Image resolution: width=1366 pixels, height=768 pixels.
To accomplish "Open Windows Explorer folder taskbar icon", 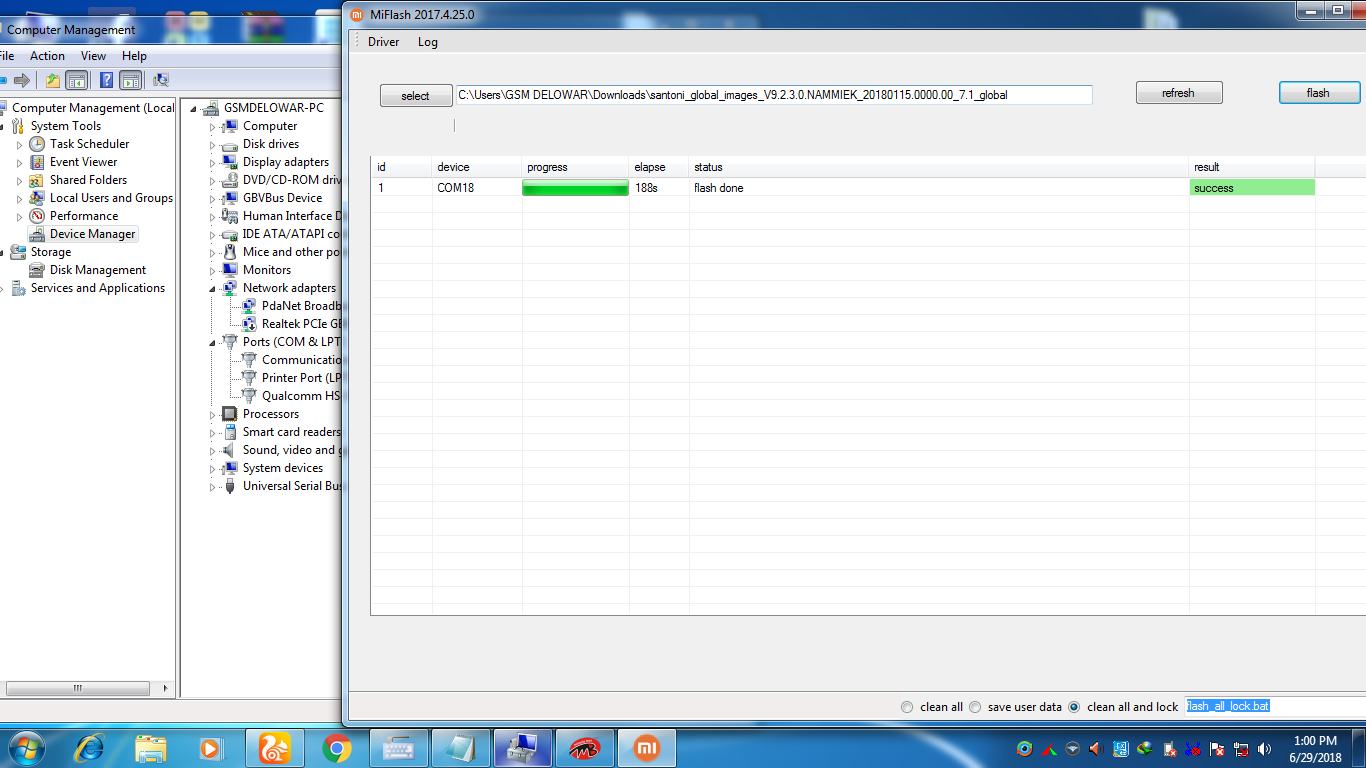I will (151, 747).
